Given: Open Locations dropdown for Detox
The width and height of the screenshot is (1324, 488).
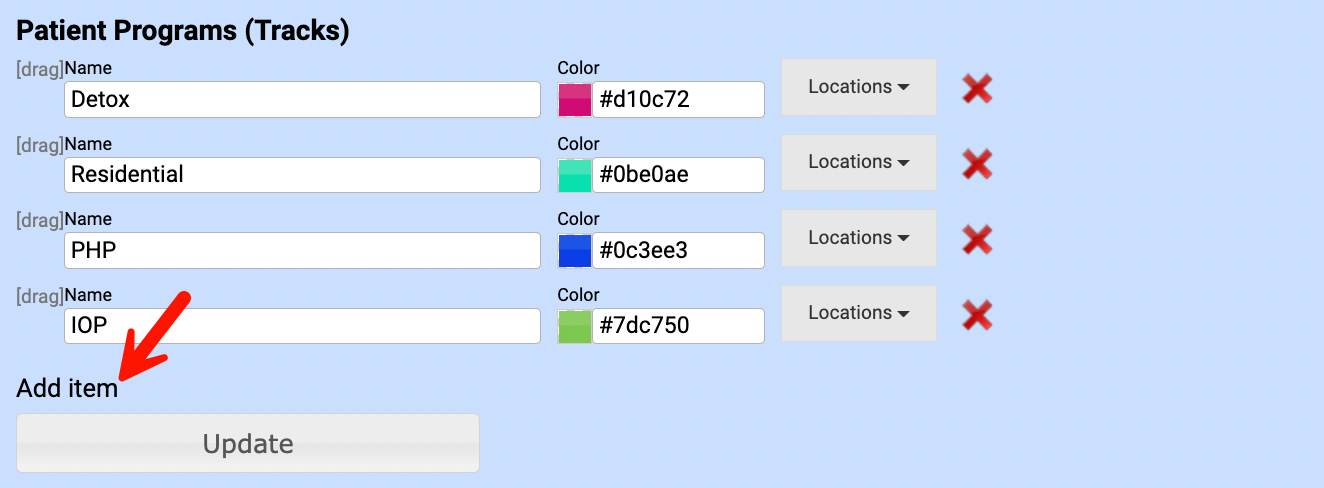Looking at the screenshot, I should (858, 87).
